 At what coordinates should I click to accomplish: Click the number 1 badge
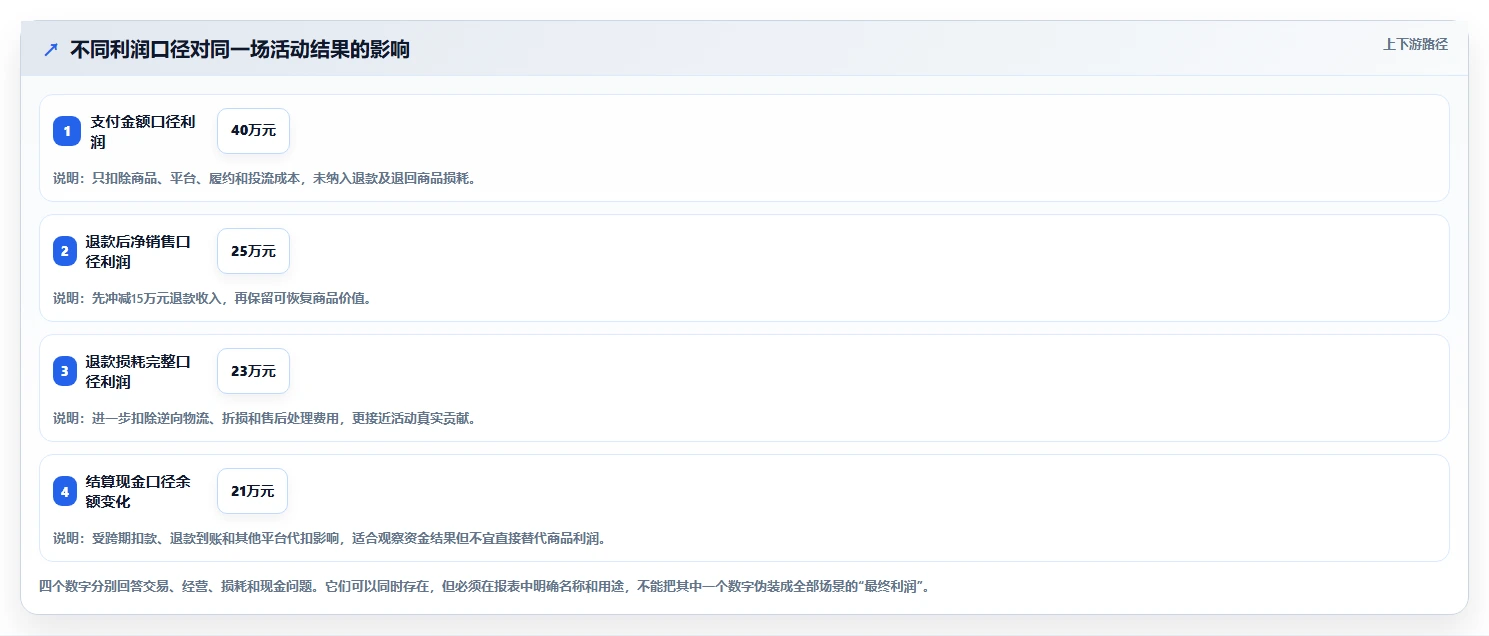67,131
